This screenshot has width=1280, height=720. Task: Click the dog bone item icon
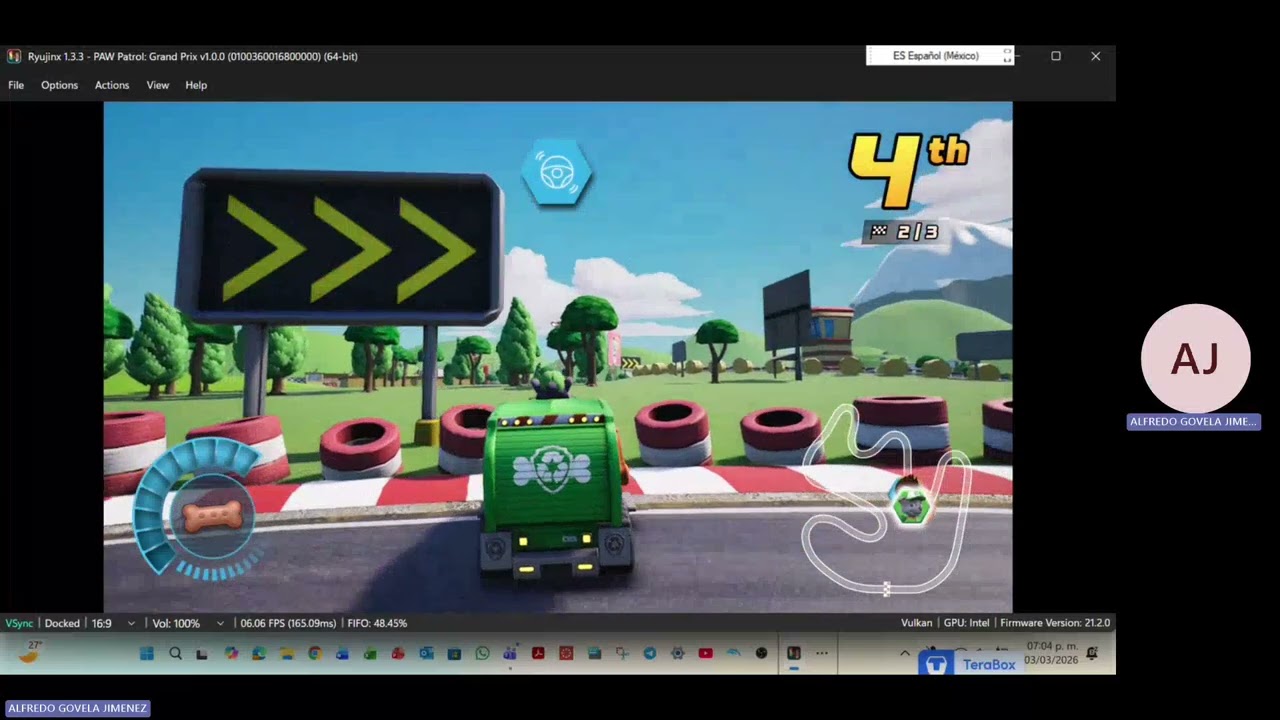point(213,516)
